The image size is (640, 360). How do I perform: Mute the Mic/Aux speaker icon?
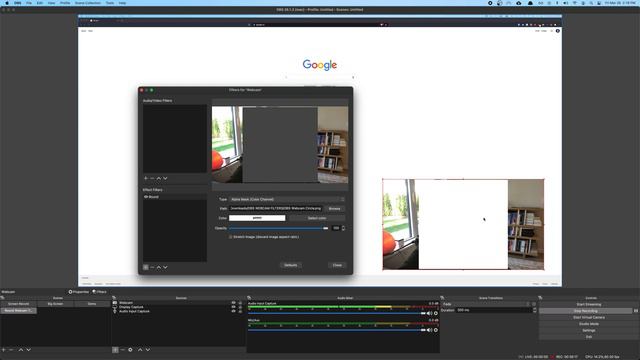click(x=429, y=330)
